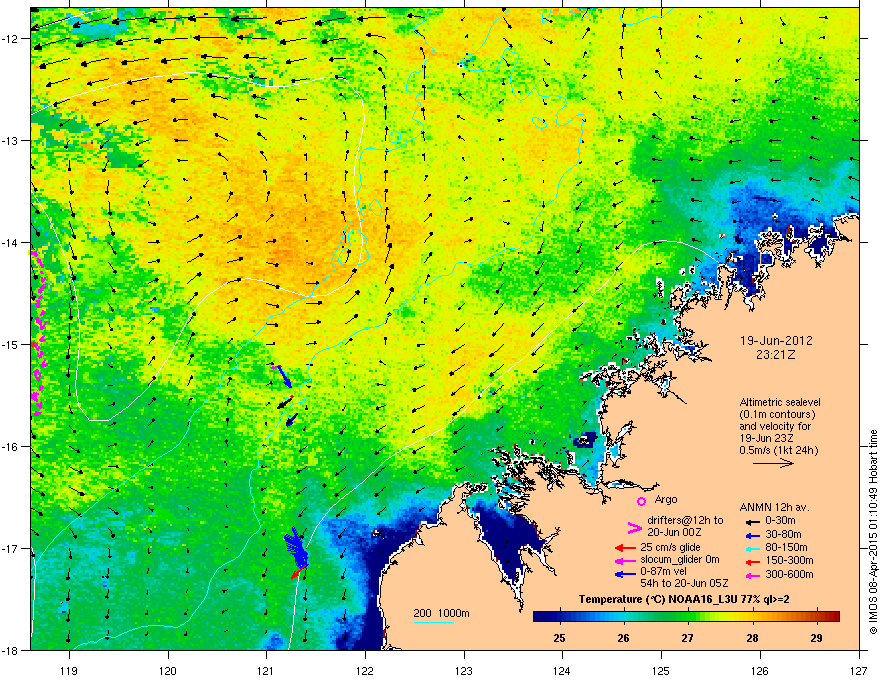The height and width of the screenshot is (680, 880).
Task: Click the '19-Jun 23Z' text
Action: 767,438
